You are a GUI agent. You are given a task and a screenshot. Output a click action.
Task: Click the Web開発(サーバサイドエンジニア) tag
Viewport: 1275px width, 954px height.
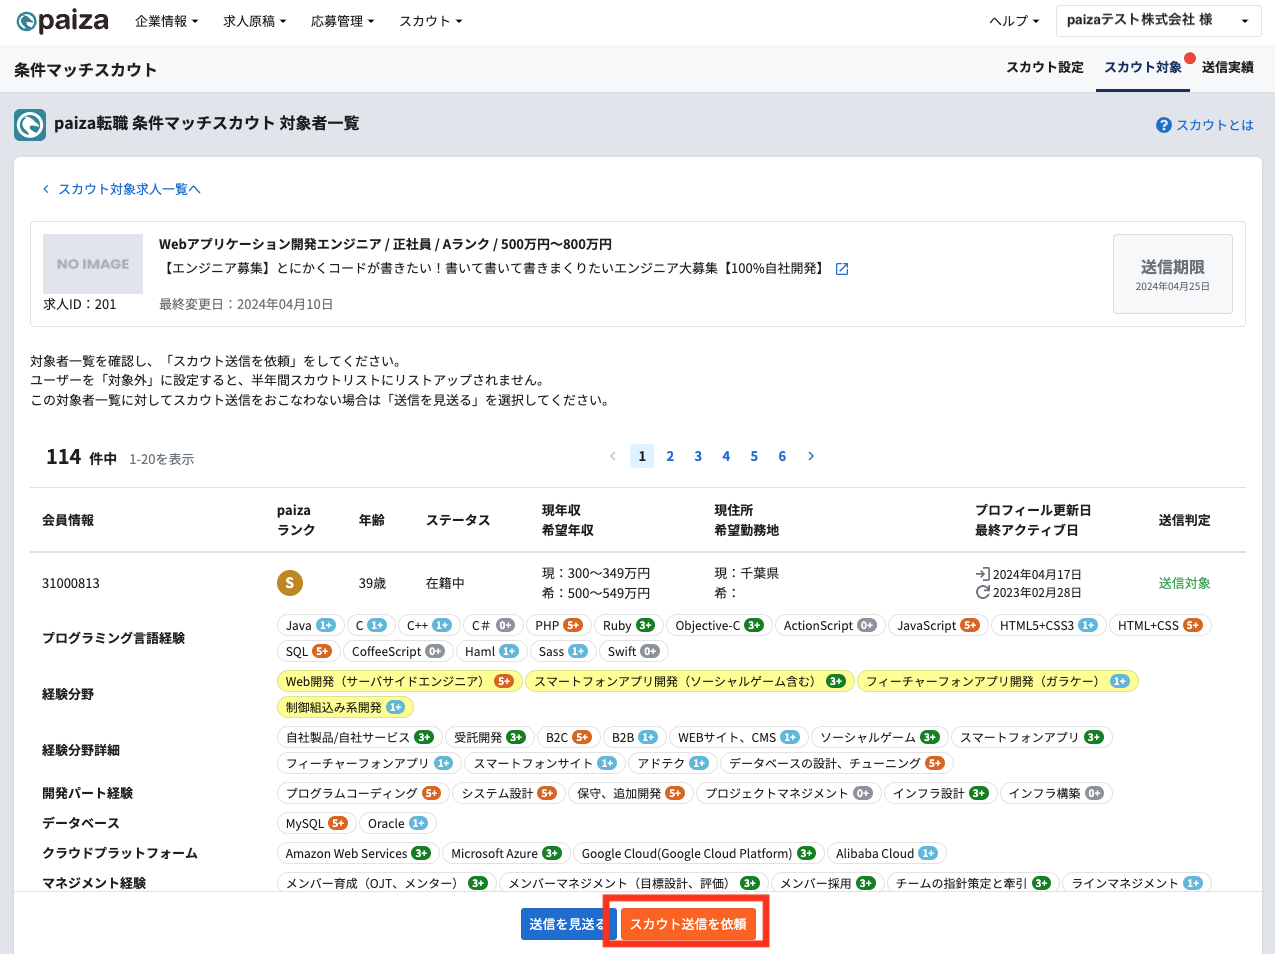[398, 681]
